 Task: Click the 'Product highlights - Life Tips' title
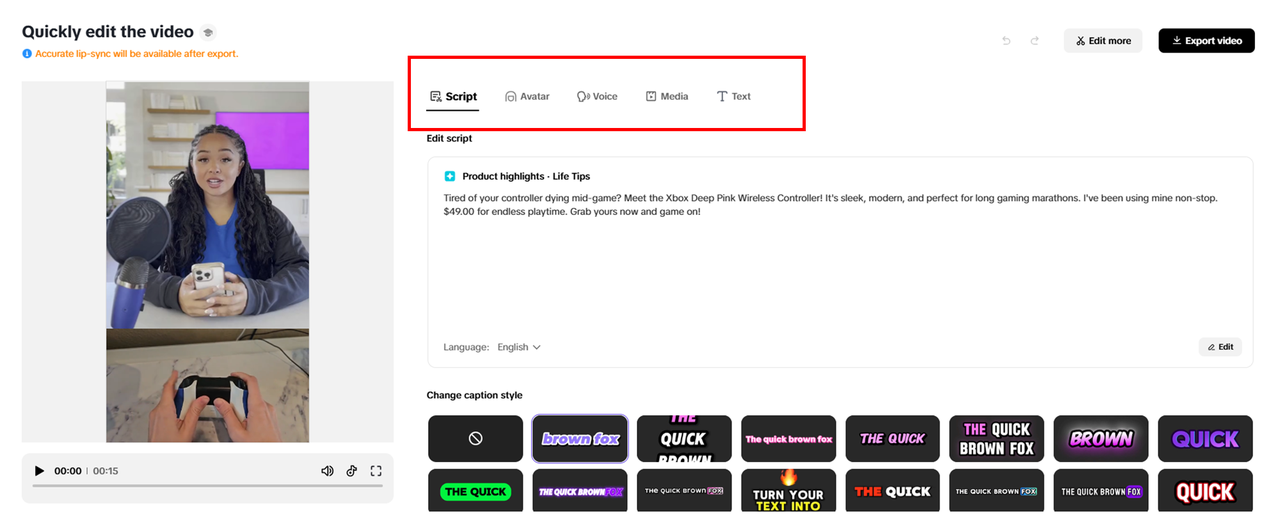(x=526, y=176)
